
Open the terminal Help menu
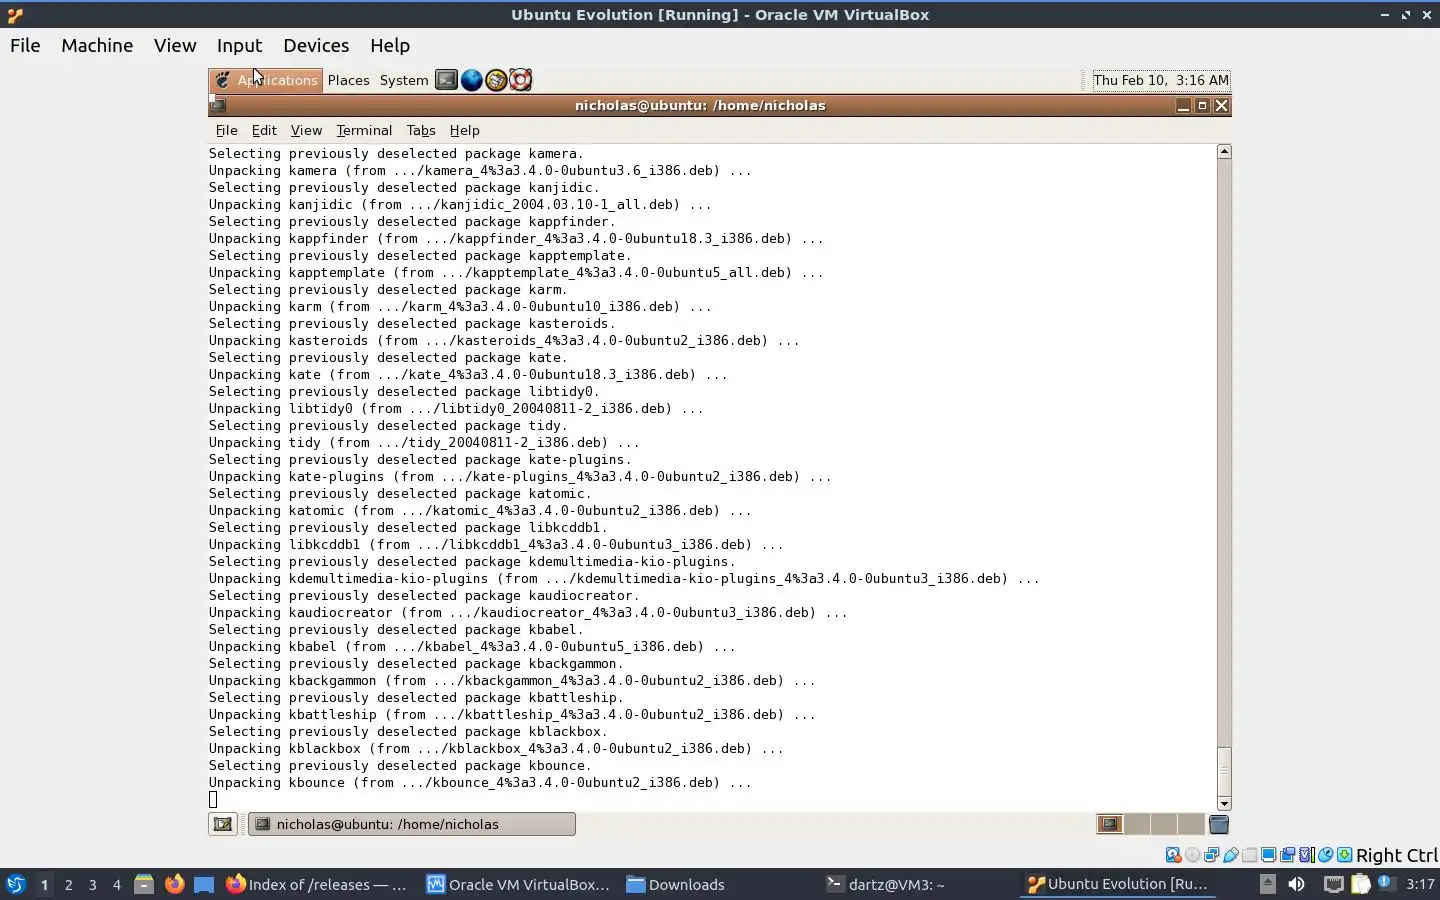464,130
